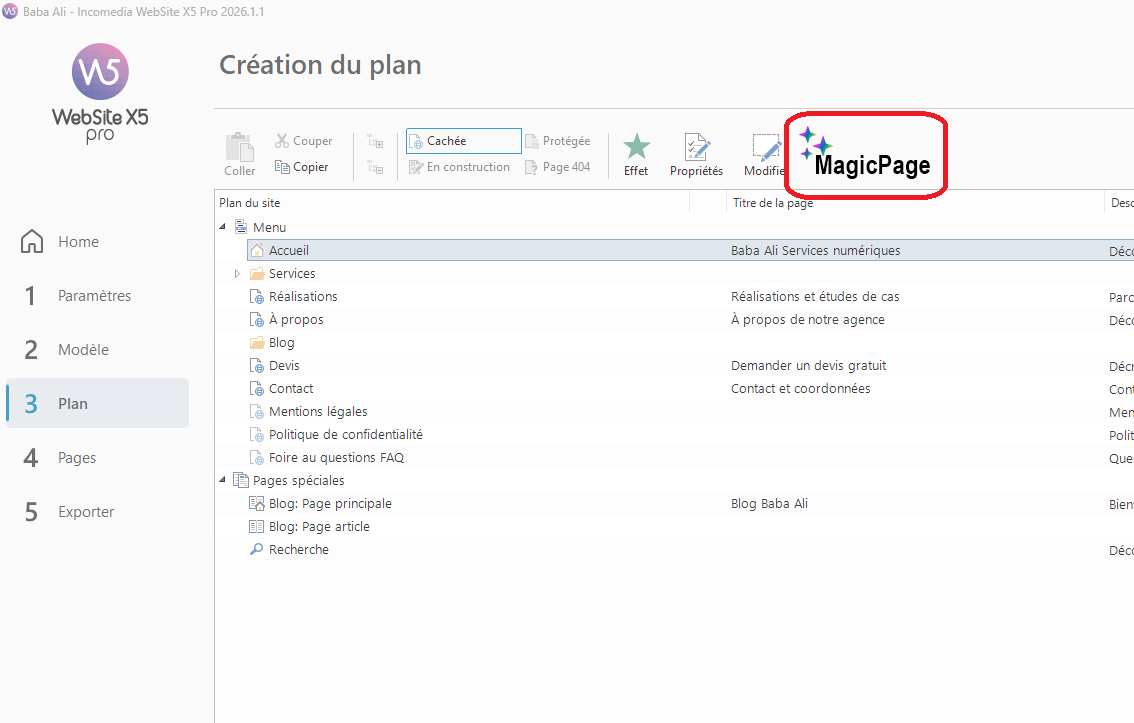
Task: Click the Effet star icon
Action: [x=636, y=148]
